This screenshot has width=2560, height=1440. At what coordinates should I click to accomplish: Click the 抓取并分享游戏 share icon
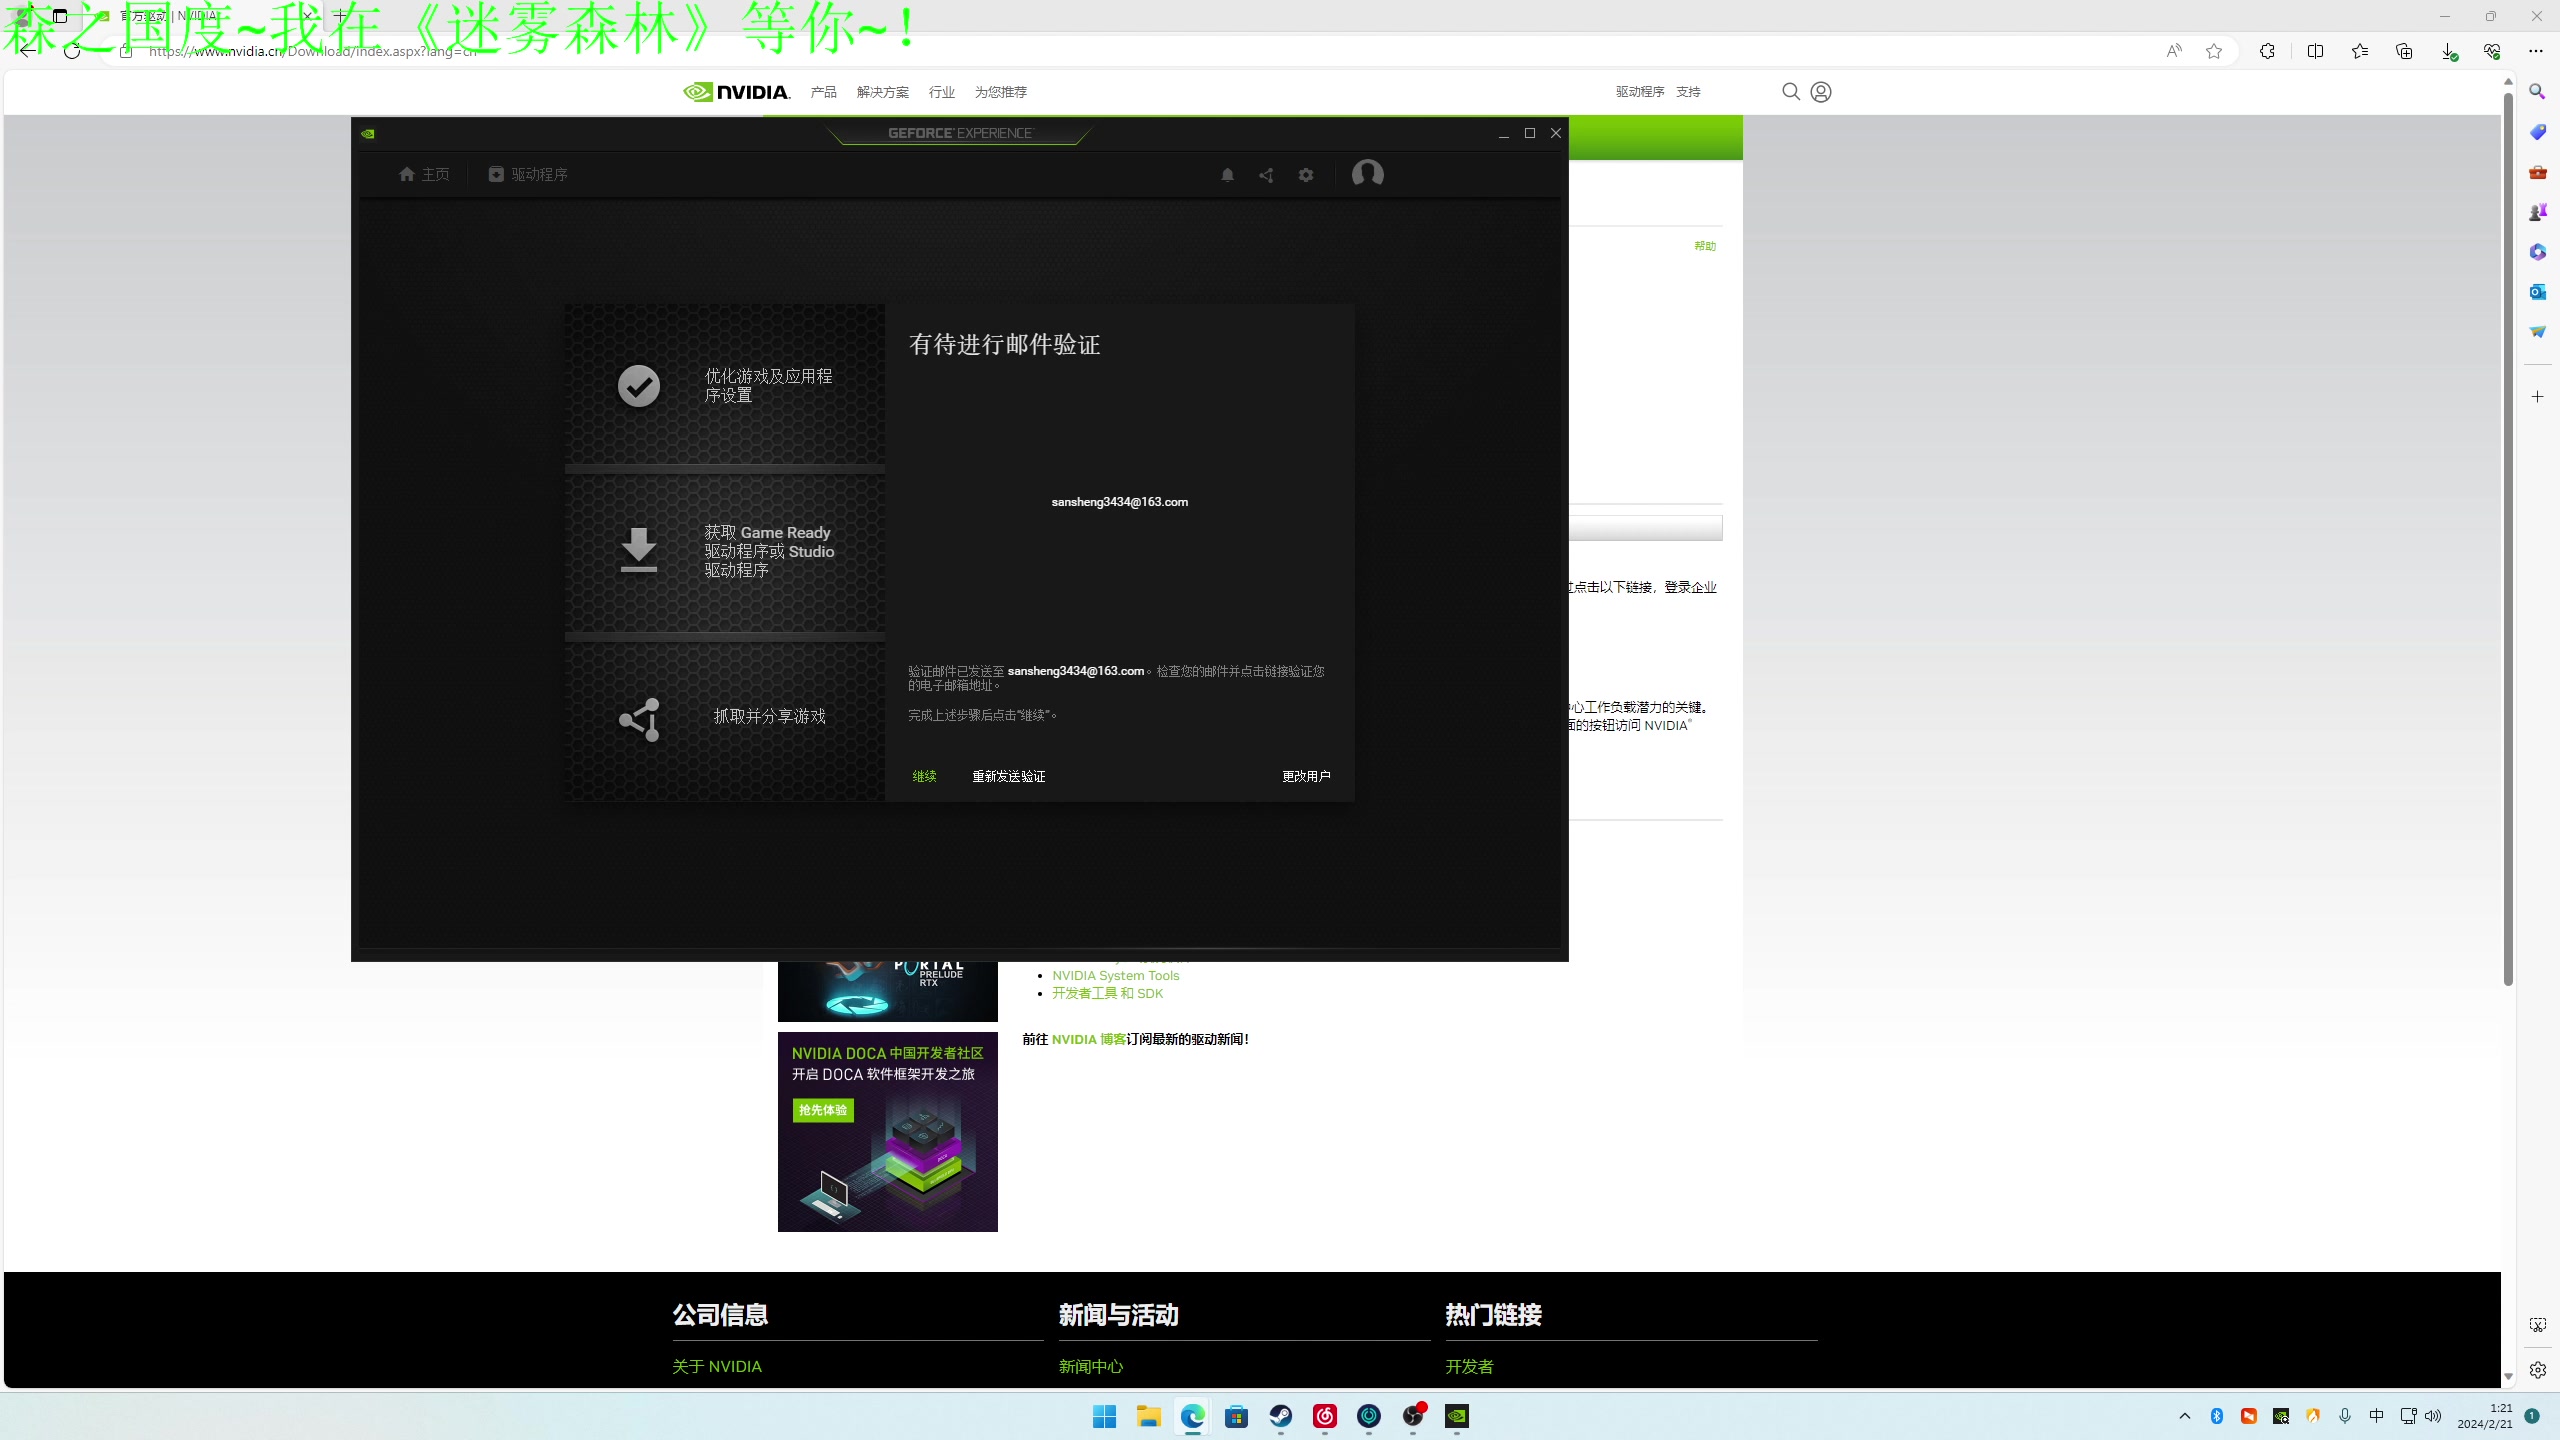pyautogui.click(x=640, y=719)
